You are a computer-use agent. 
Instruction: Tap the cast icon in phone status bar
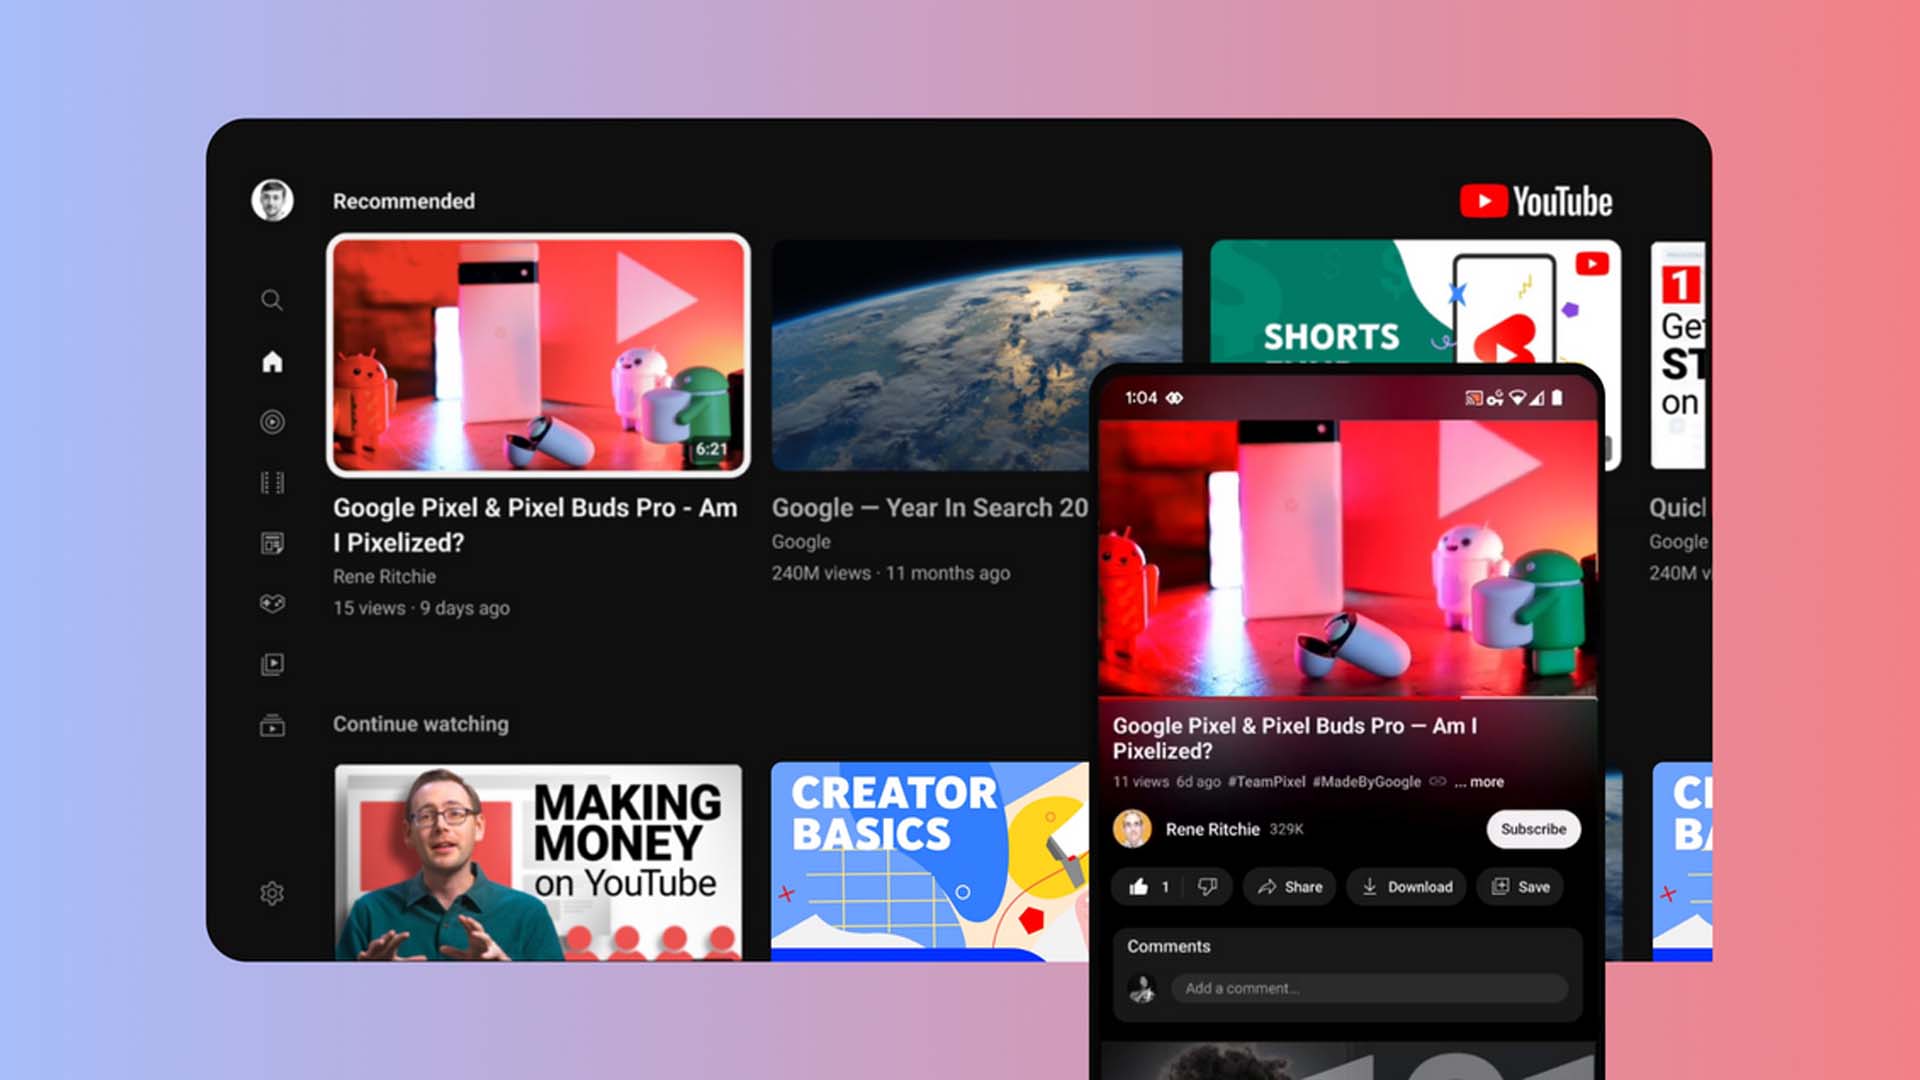coord(1473,398)
